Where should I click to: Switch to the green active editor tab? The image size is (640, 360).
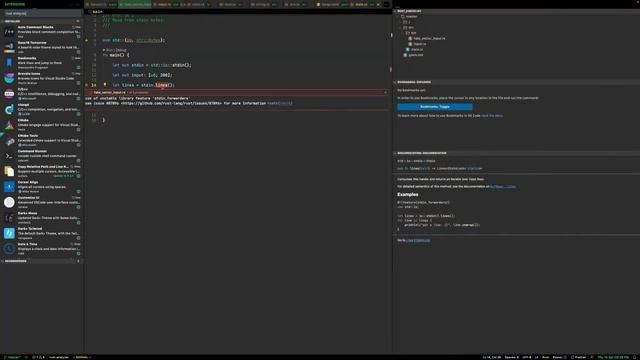pos(135,4)
